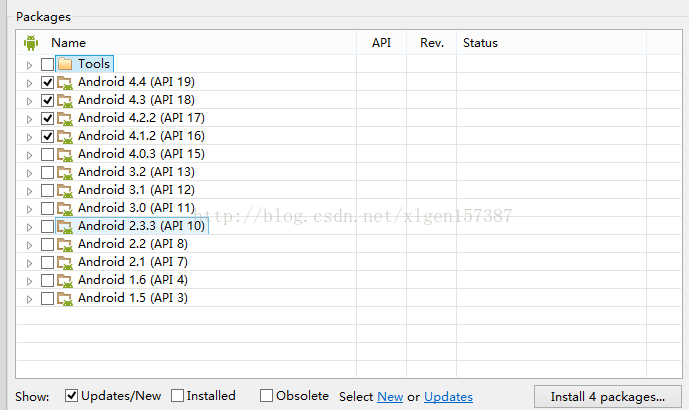
Task: Select the Android 2.3.3 (API 10) row label
Action: click(141, 226)
